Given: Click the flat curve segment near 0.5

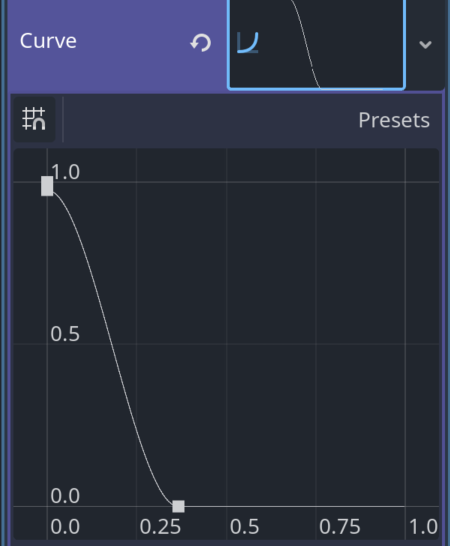Looking at the screenshot, I should pyautogui.click(x=226, y=506).
